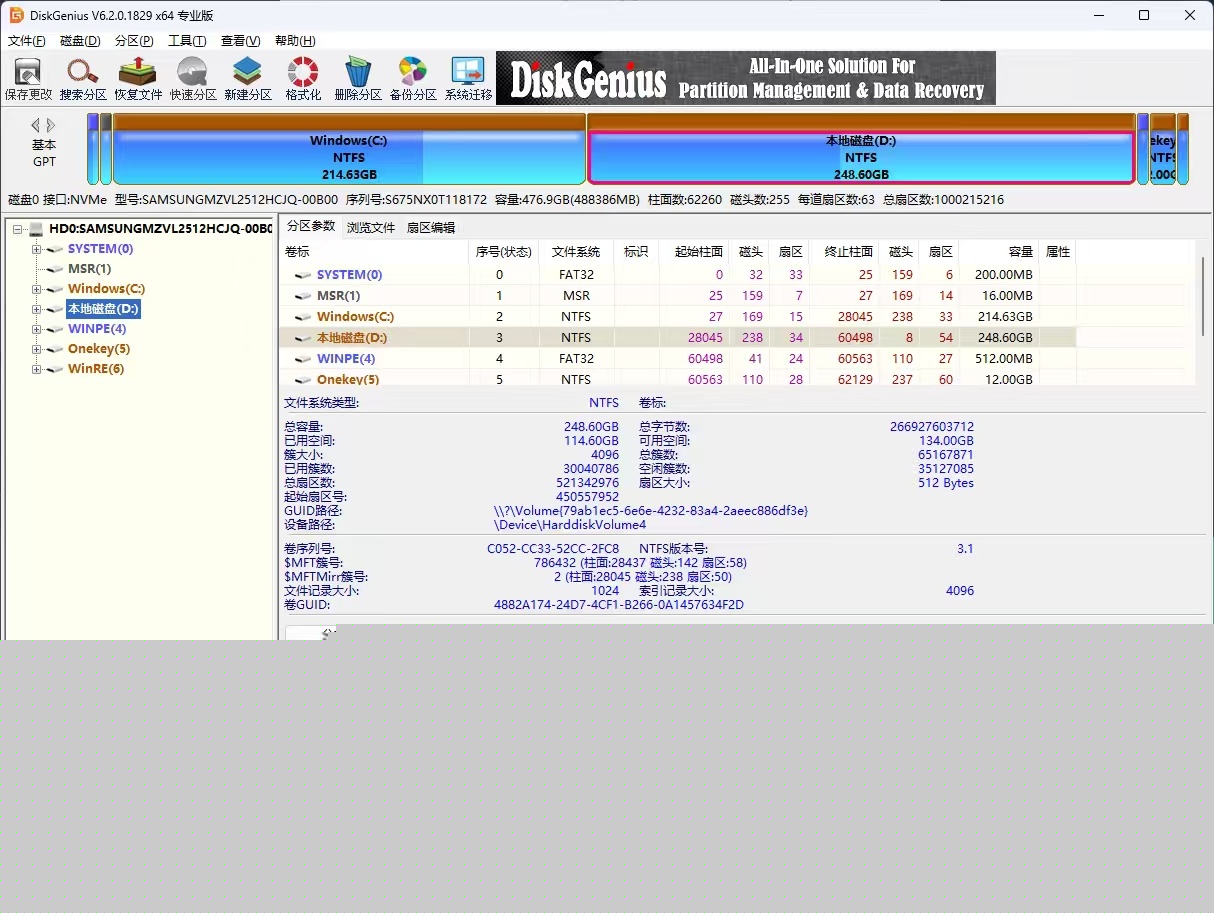Click the Format (格式化) icon
Screen dimensions: 1214x913
click(303, 79)
